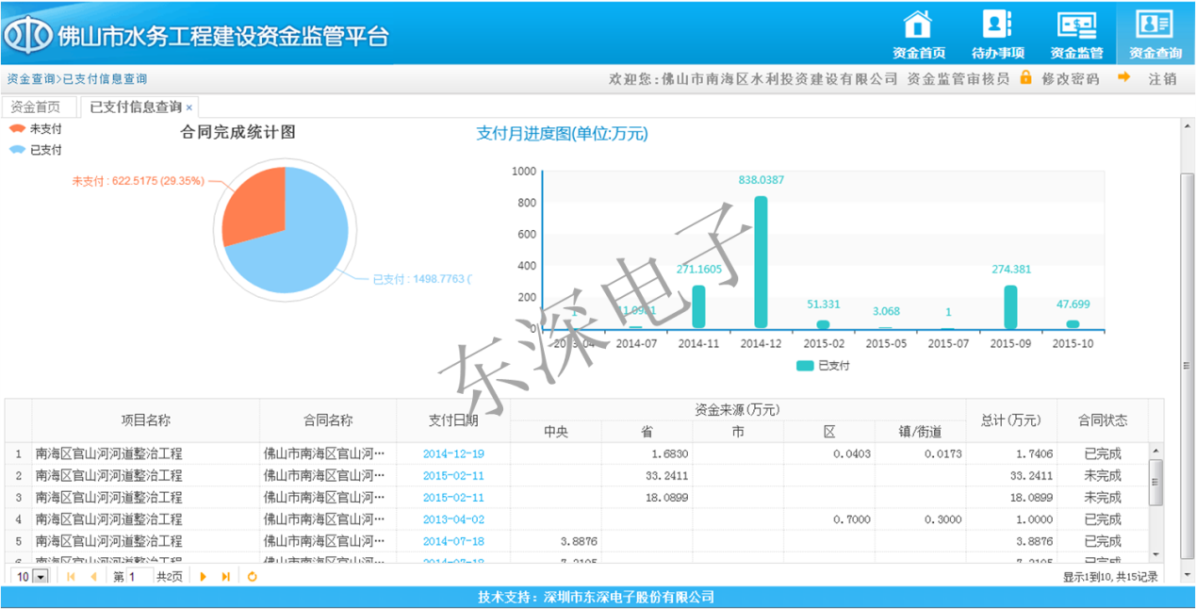Toggle the 已支付 legend below the bar chart

pos(823,366)
